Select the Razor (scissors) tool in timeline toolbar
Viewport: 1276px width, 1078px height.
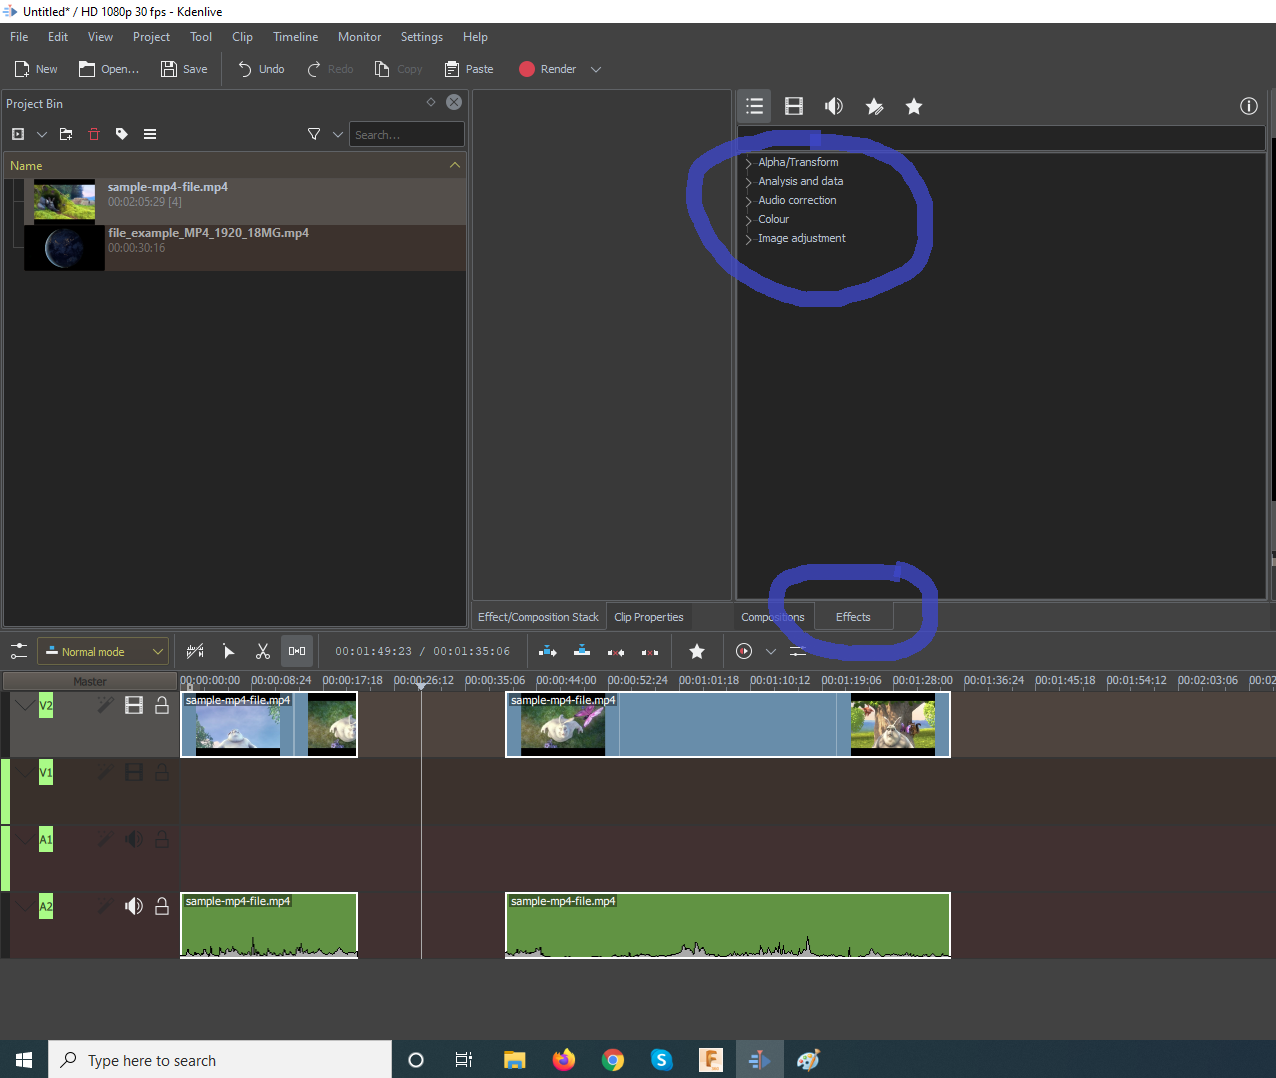coord(263,651)
